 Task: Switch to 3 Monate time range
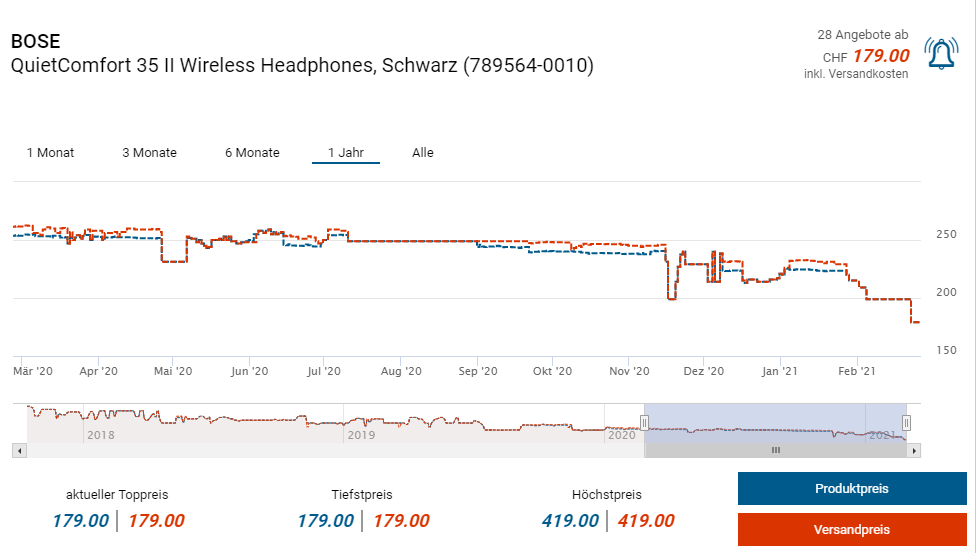pyautogui.click(x=149, y=153)
